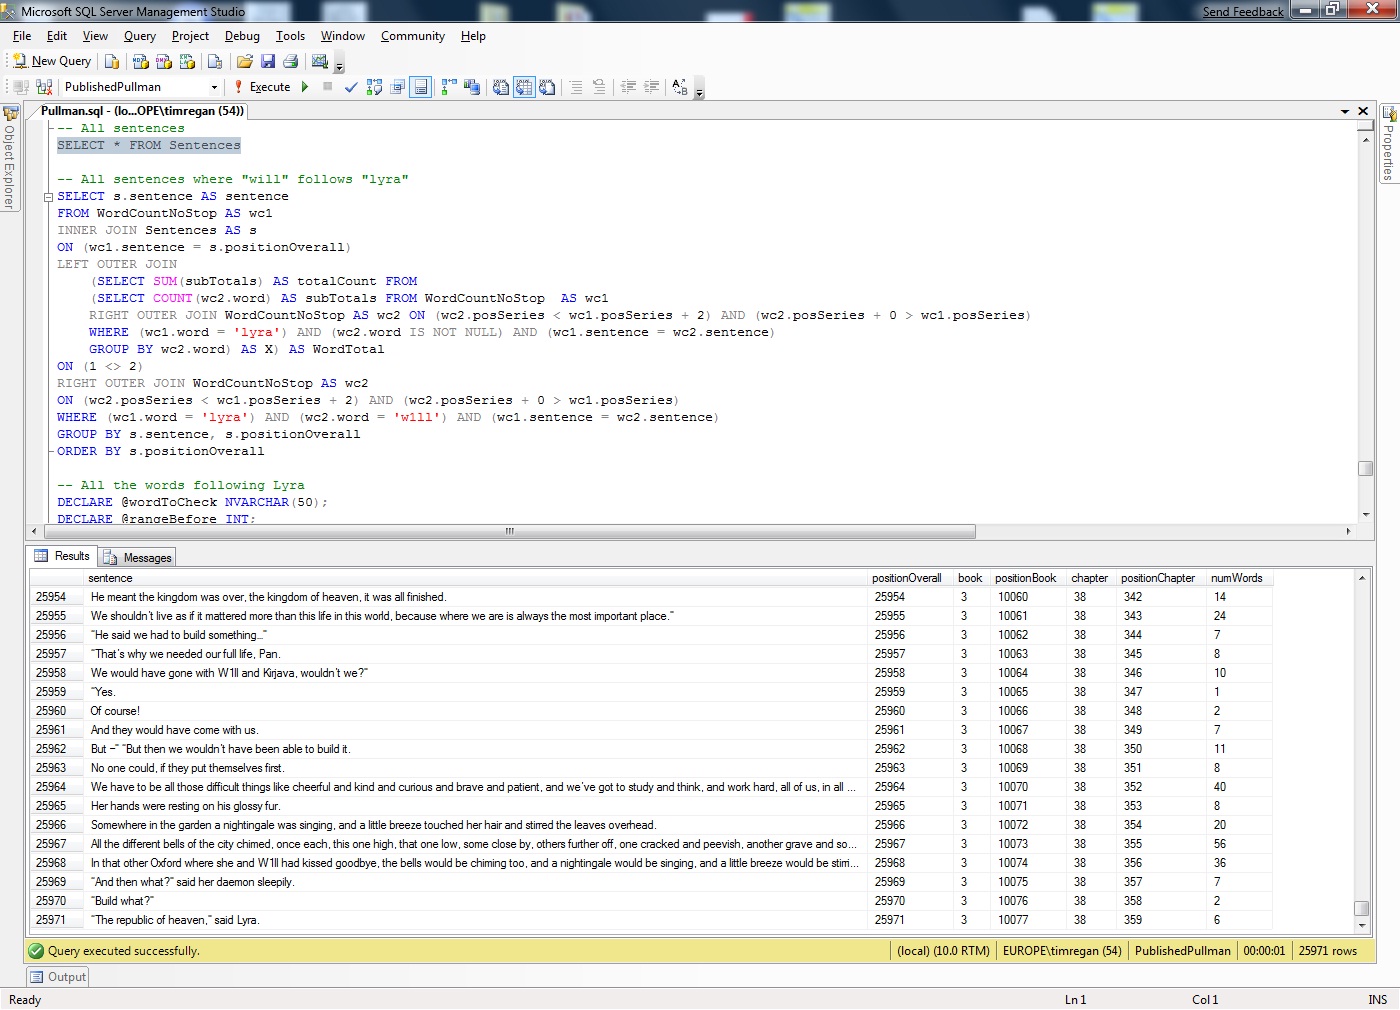Screen dimensions: 1400x1010
Task: Toggle the Results to File option
Action: tap(547, 87)
